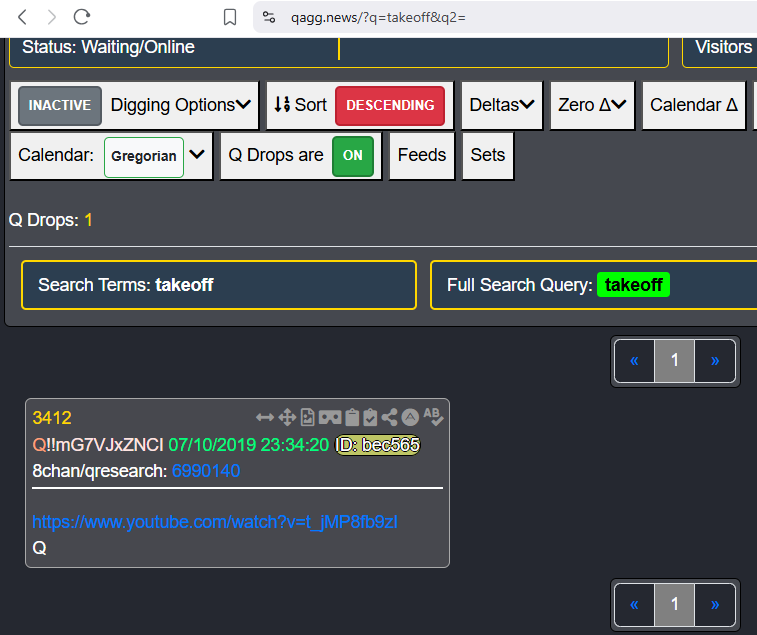
Task: Click the Q signature in drop 3412
Action: click(40, 548)
